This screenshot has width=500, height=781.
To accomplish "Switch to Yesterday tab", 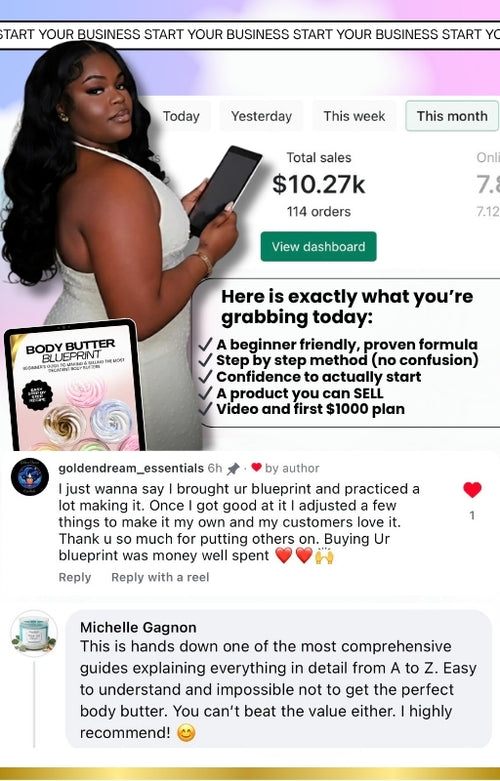I will [261, 116].
